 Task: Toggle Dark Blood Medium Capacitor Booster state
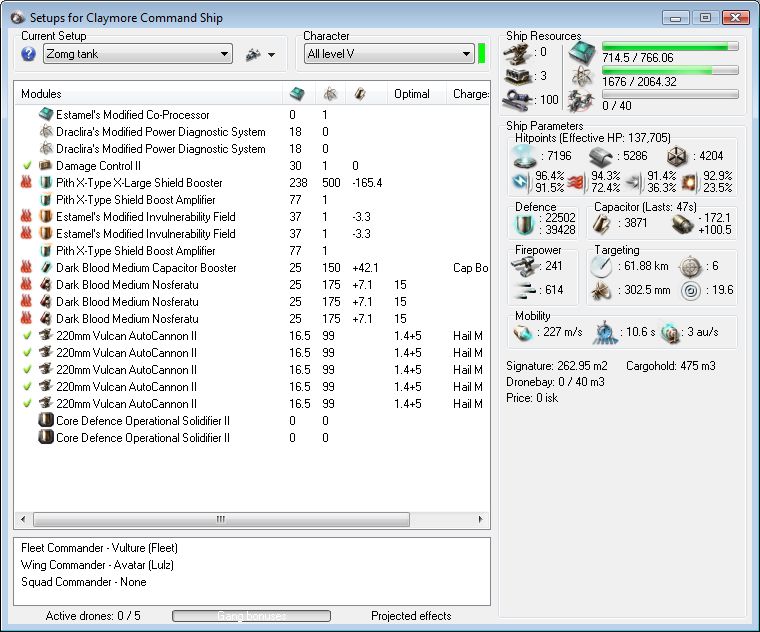(x=26, y=268)
